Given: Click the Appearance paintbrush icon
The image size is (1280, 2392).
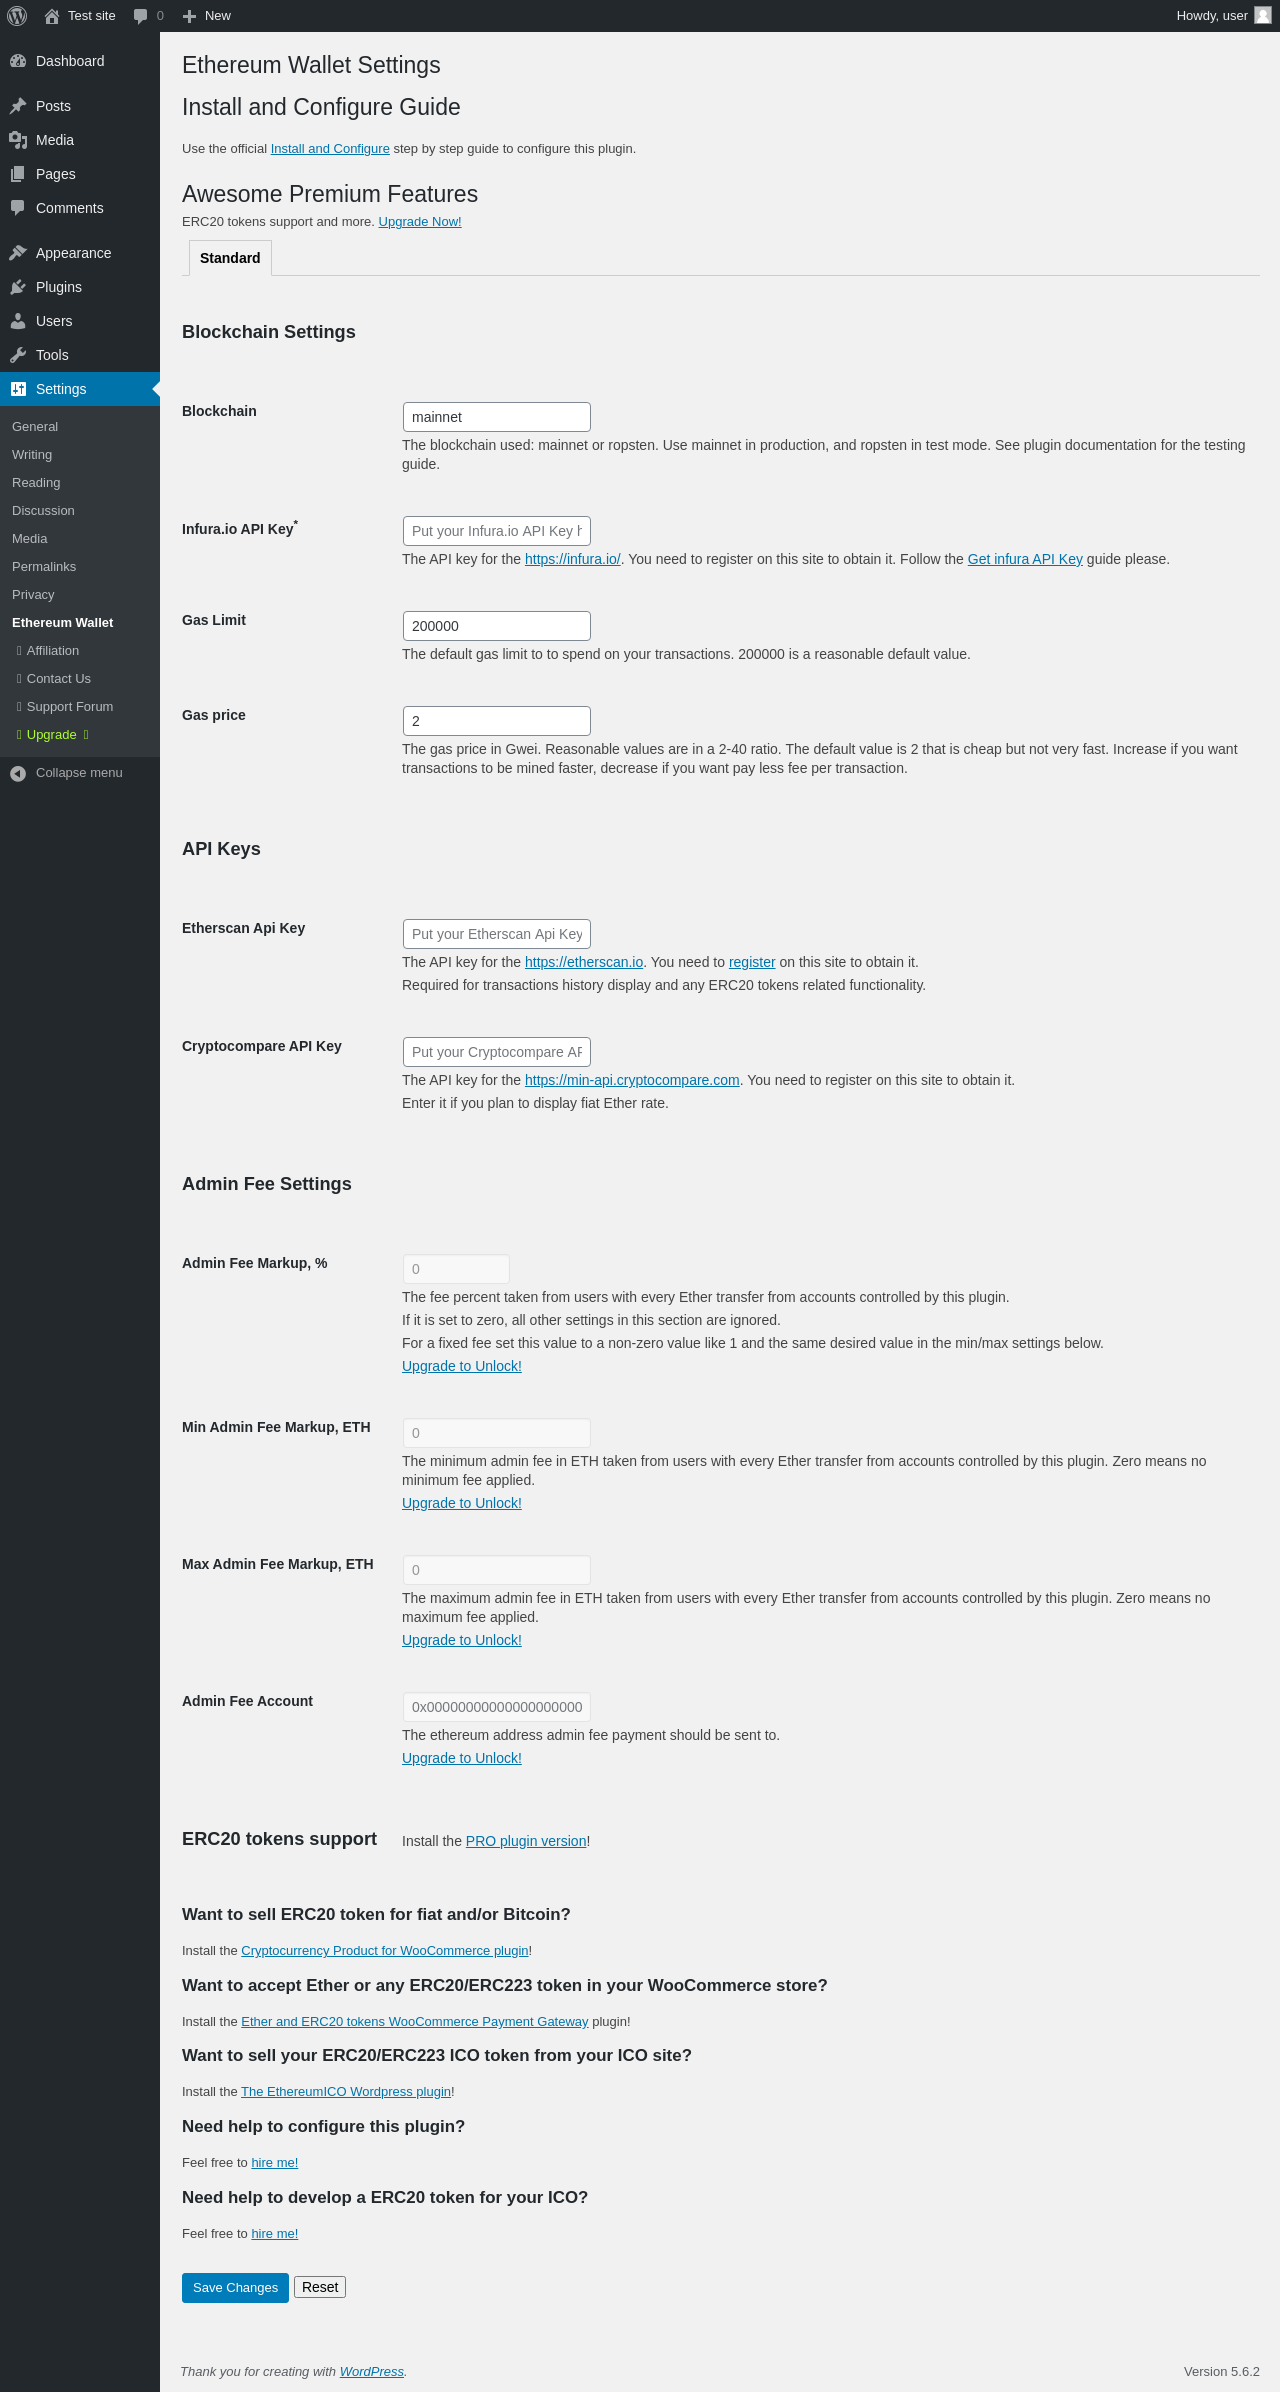Looking at the screenshot, I should point(18,253).
